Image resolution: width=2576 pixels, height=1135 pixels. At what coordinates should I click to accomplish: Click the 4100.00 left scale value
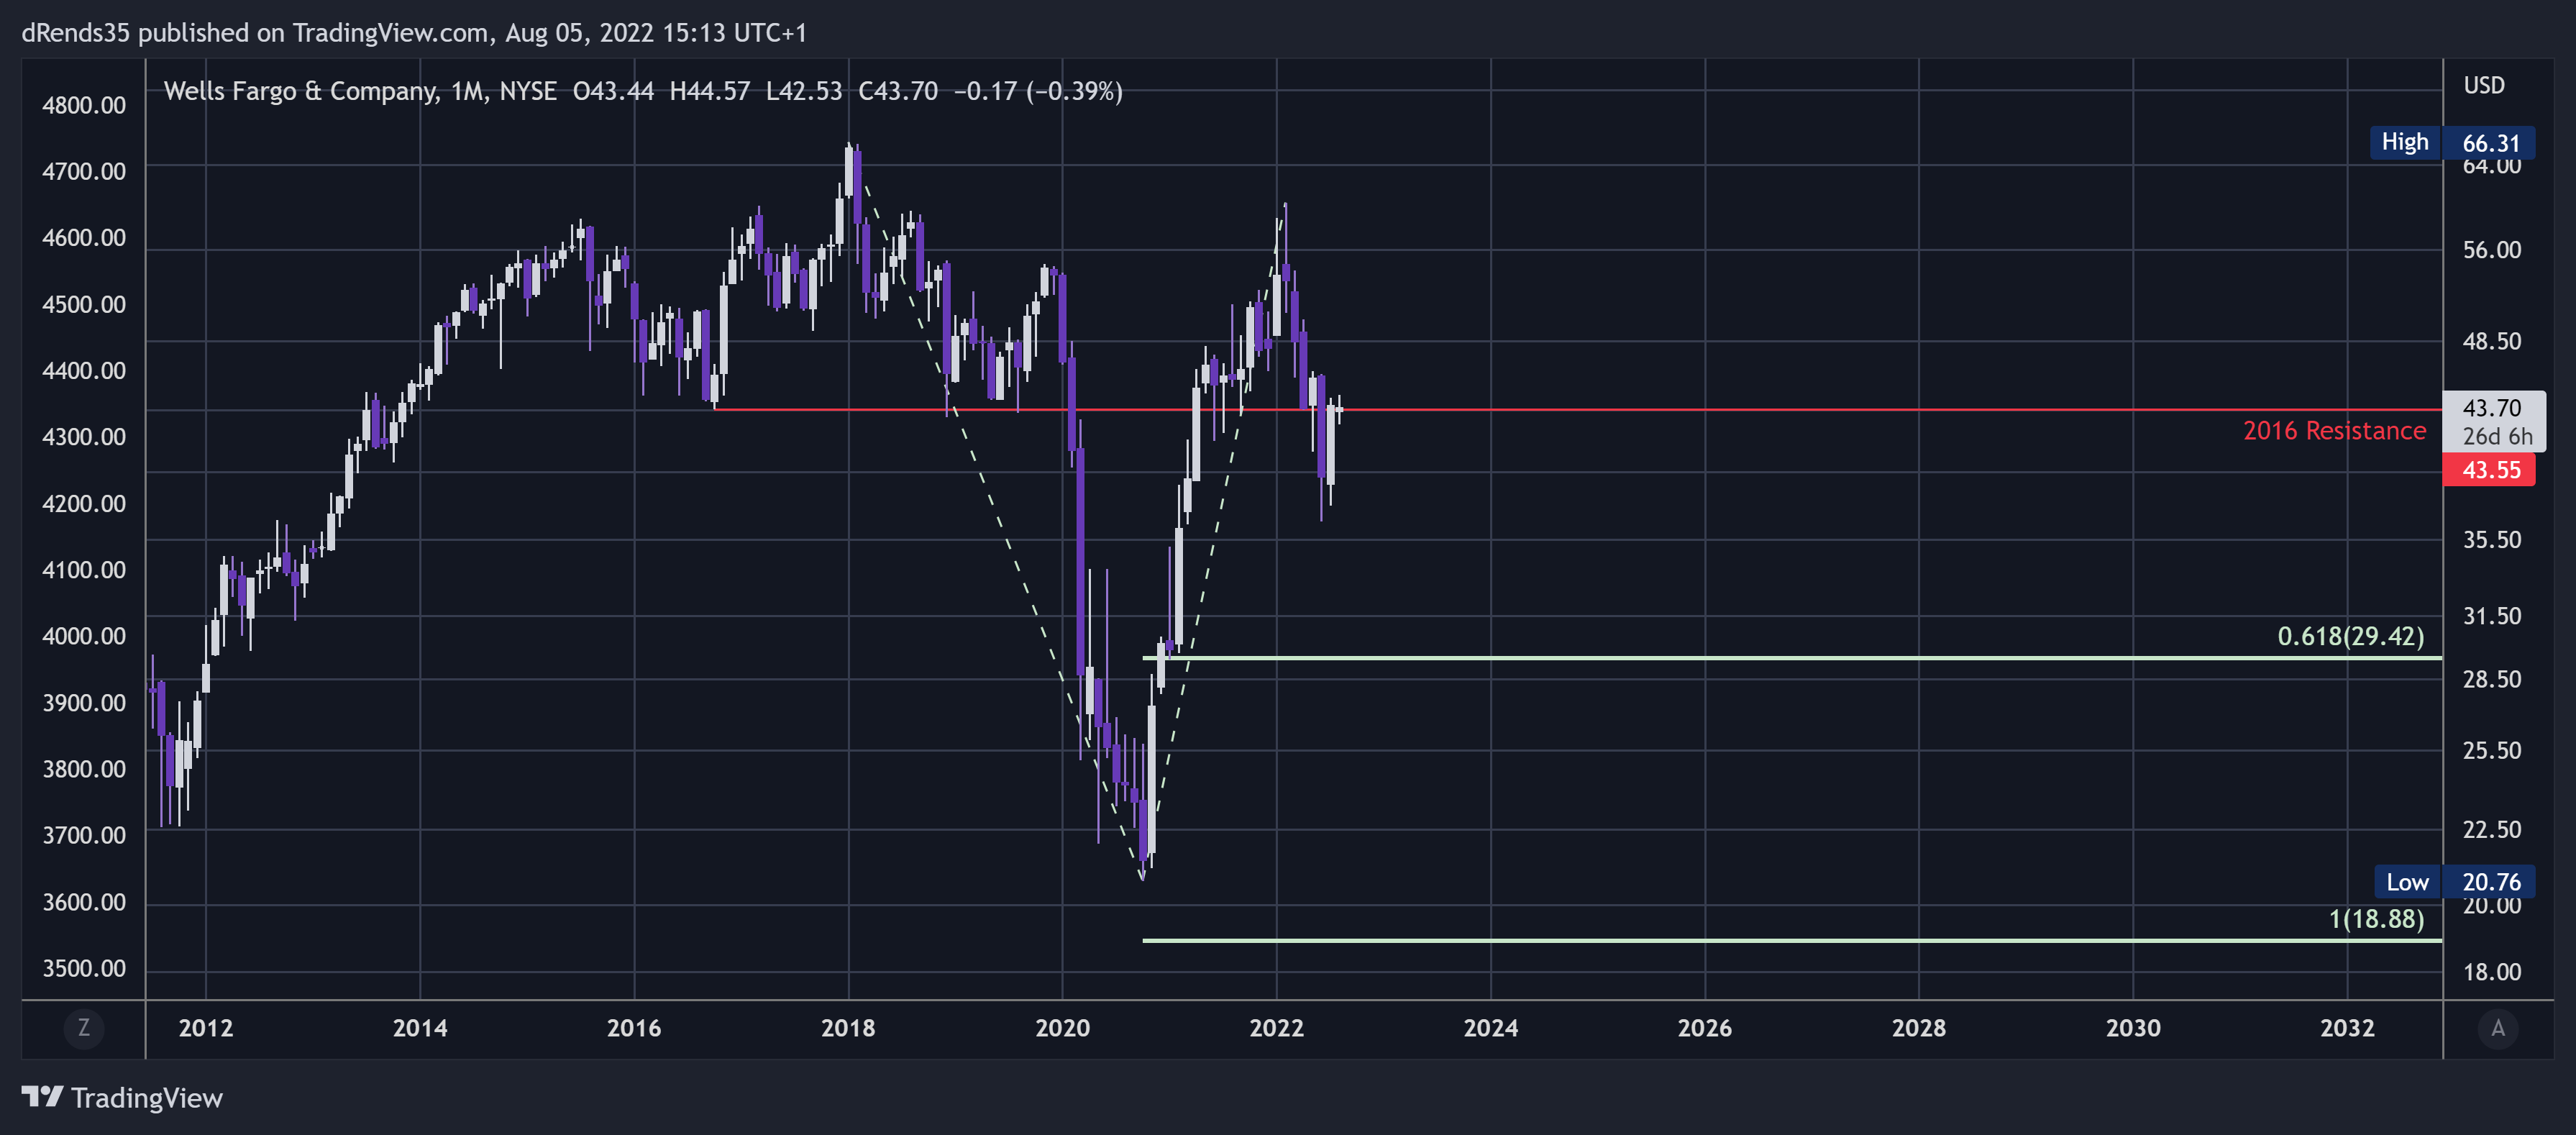pos(84,569)
